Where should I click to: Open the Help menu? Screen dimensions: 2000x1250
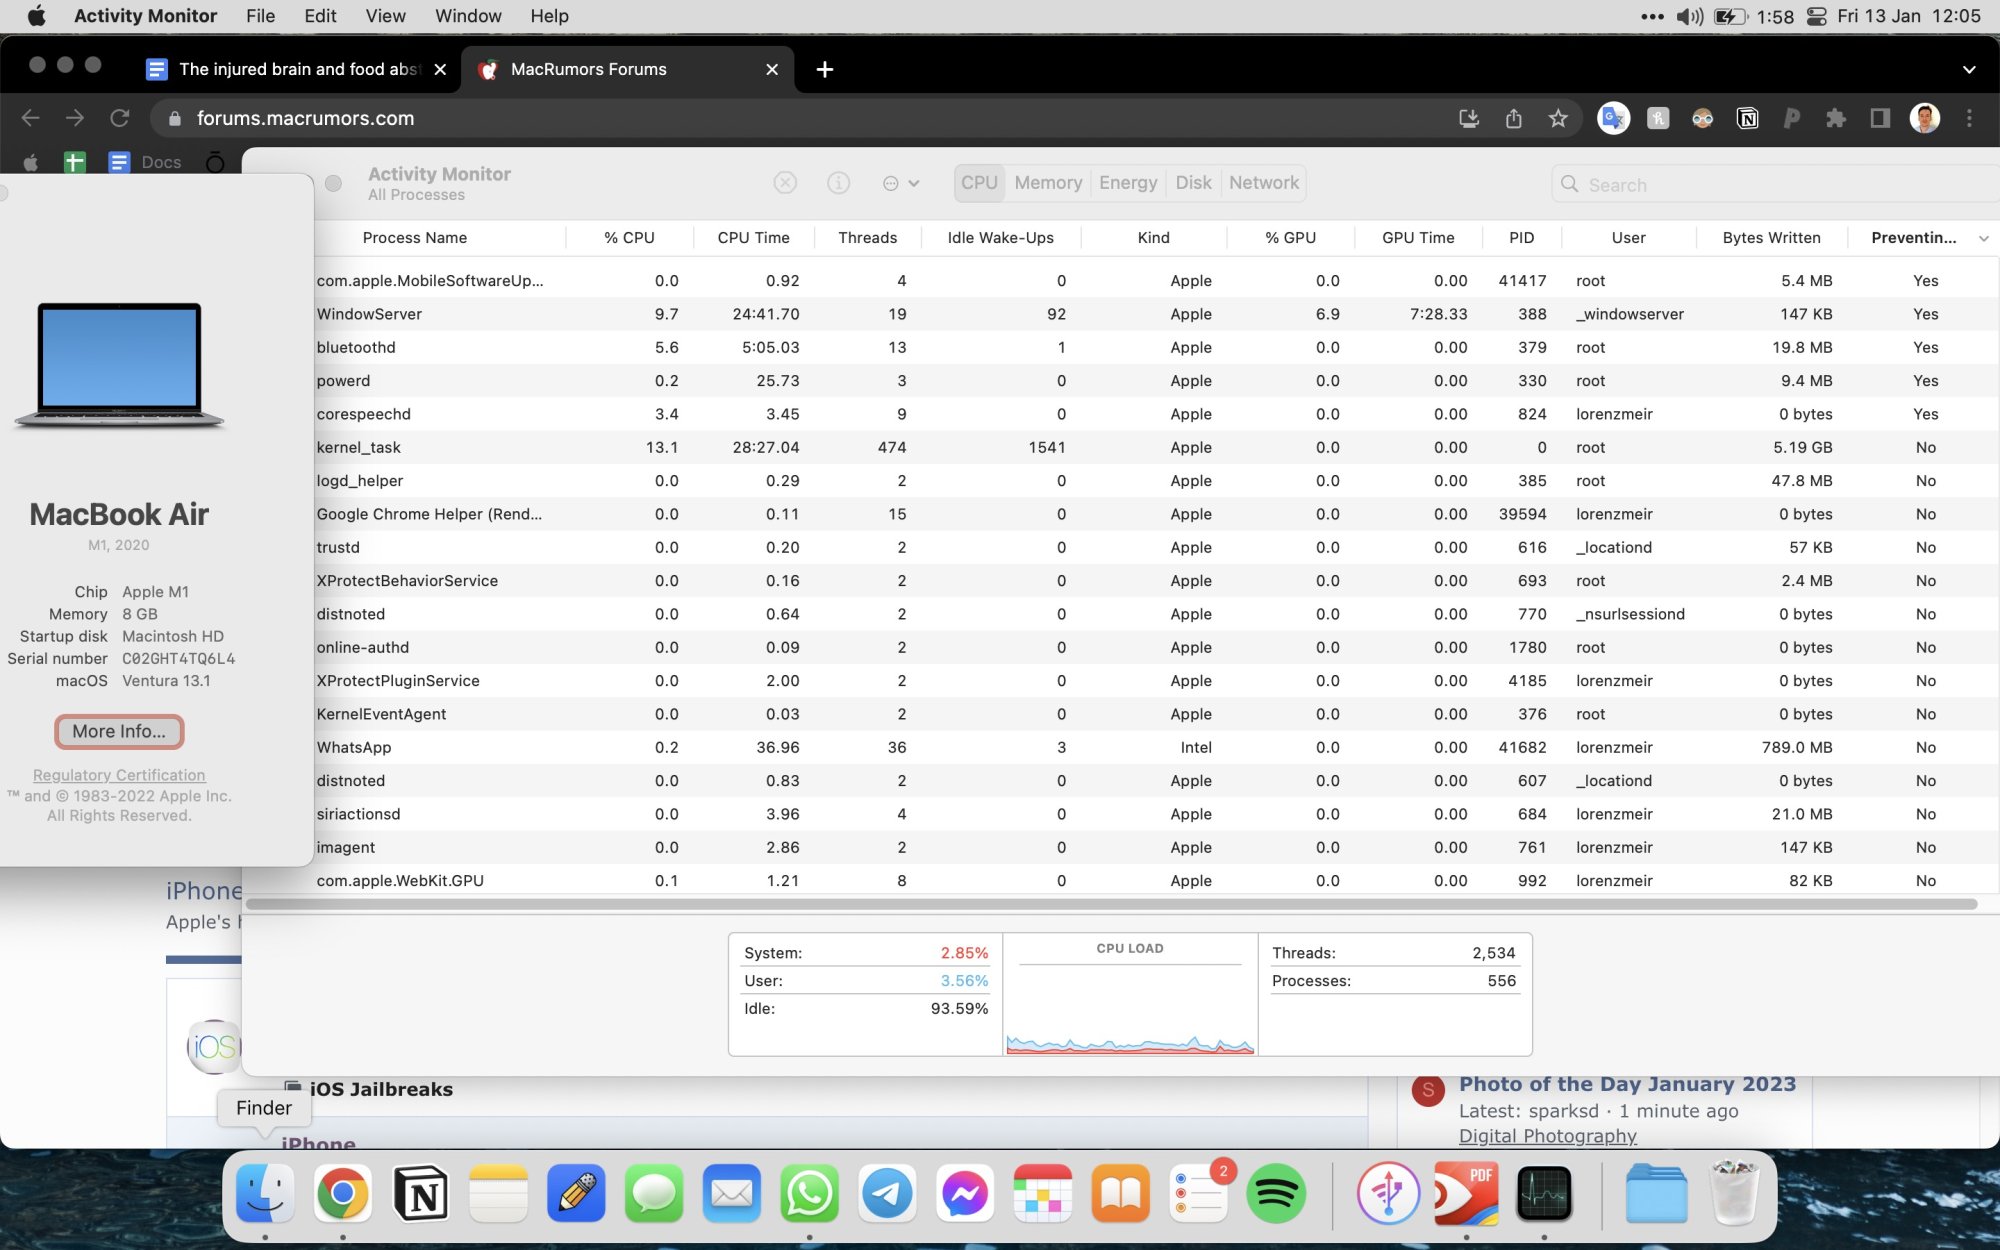click(549, 16)
